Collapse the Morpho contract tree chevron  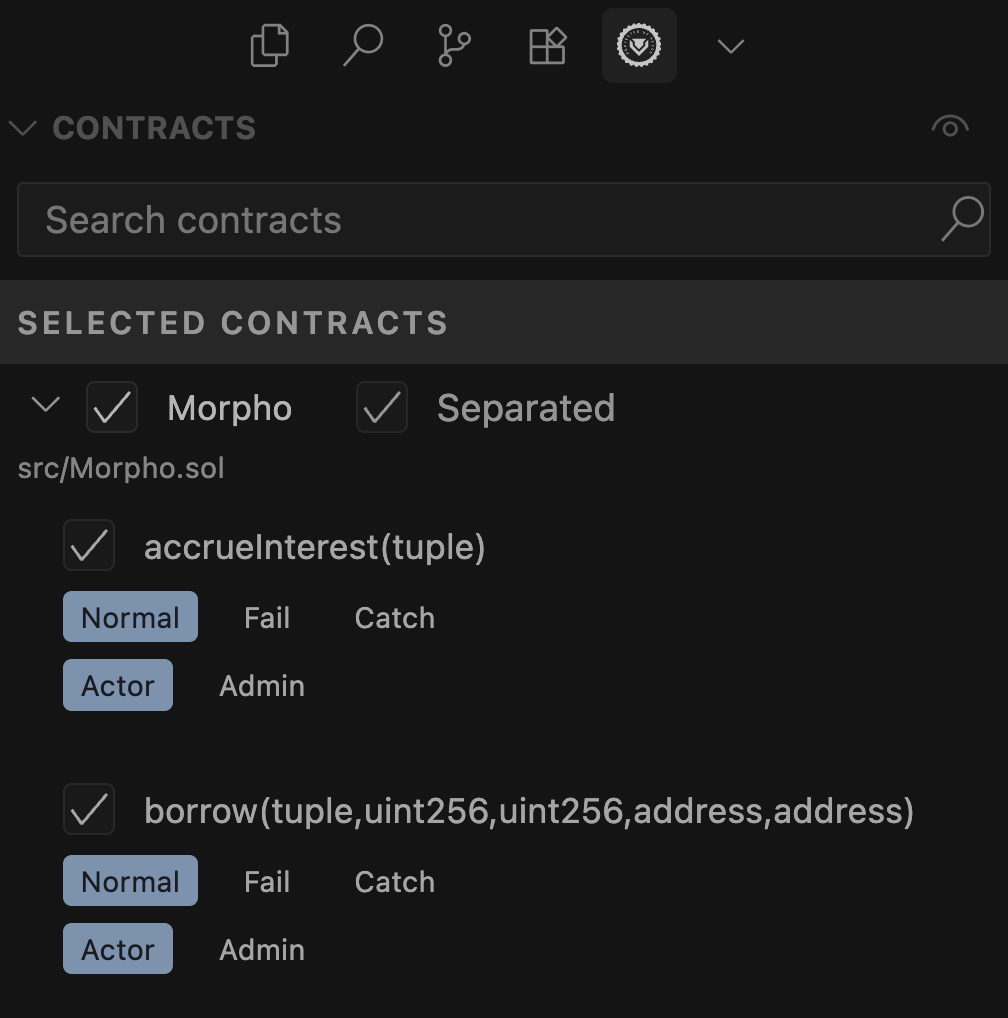[45, 405]
